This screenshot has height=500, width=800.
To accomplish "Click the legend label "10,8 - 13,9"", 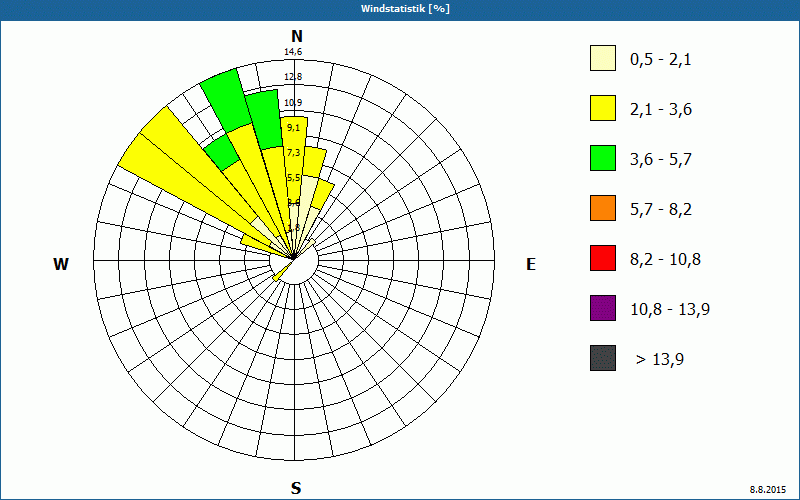I will coord(670,310).
